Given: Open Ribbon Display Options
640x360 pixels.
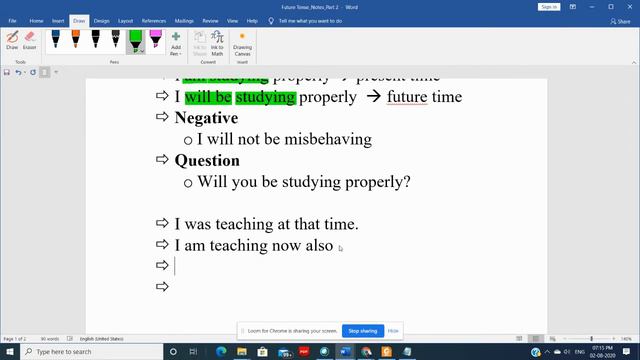Looking at the screenshot, I should point(573,7).
